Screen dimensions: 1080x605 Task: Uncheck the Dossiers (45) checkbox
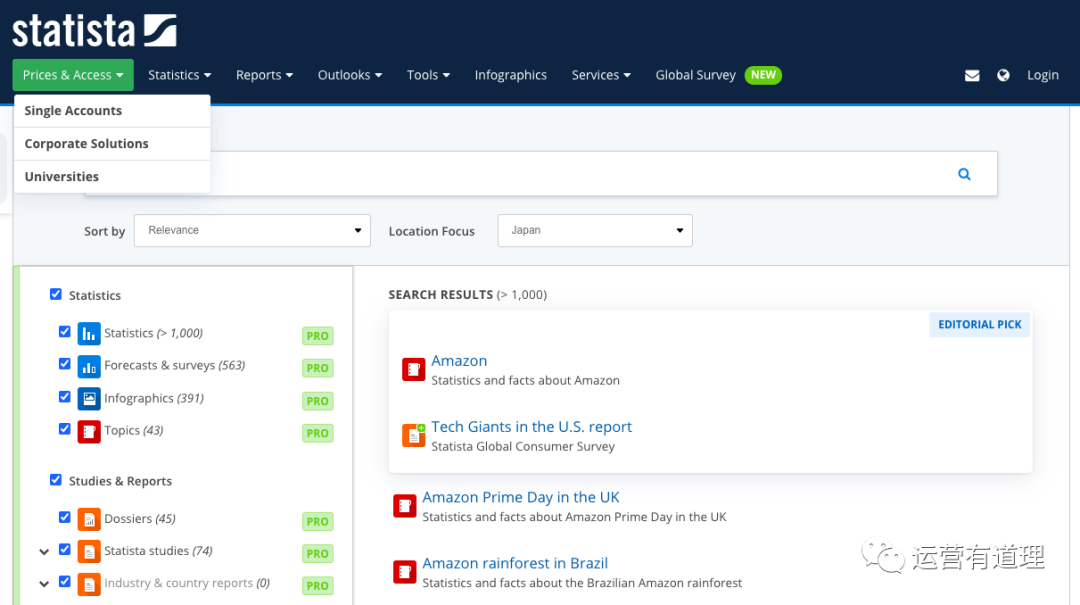65,517
